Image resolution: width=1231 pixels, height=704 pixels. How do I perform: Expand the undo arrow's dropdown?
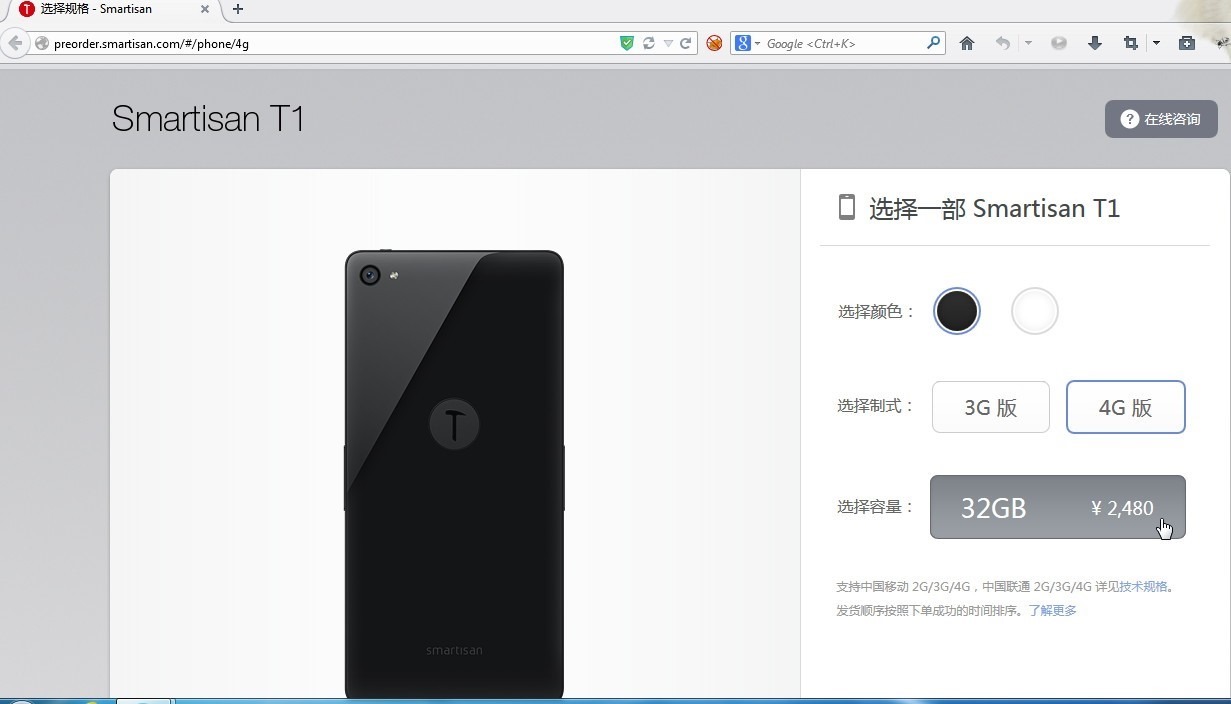pos(1028,43)
